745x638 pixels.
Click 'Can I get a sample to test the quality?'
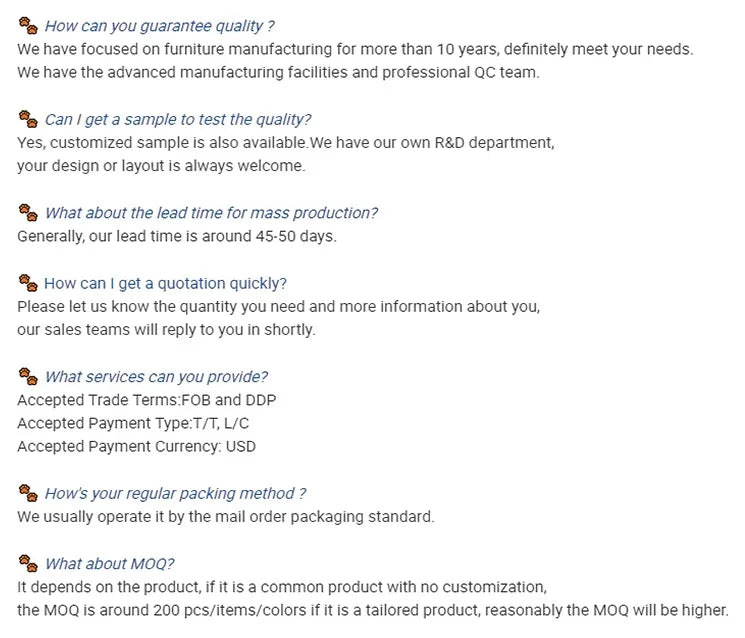click(177, 120)
